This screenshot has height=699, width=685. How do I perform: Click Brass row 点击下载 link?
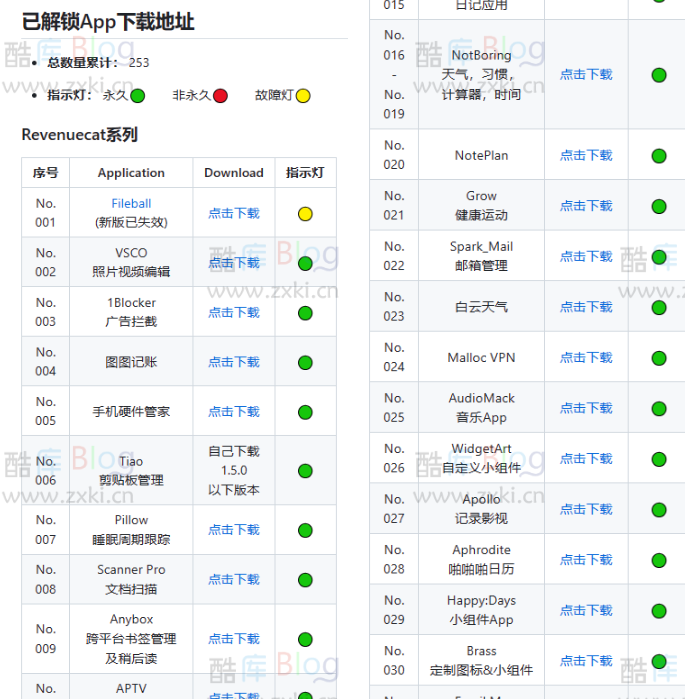point(586,661)
